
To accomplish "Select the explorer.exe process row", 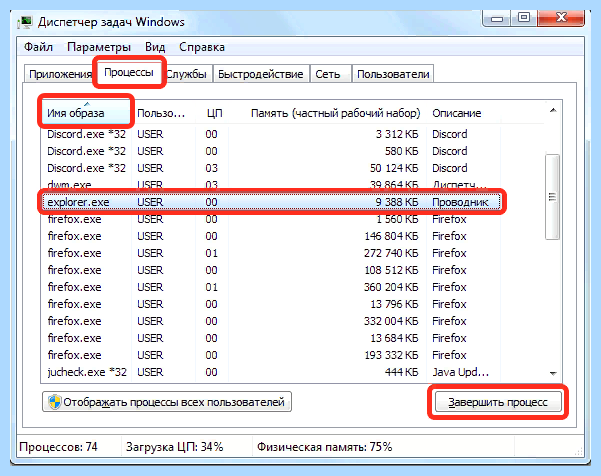I will click(271, 202).
